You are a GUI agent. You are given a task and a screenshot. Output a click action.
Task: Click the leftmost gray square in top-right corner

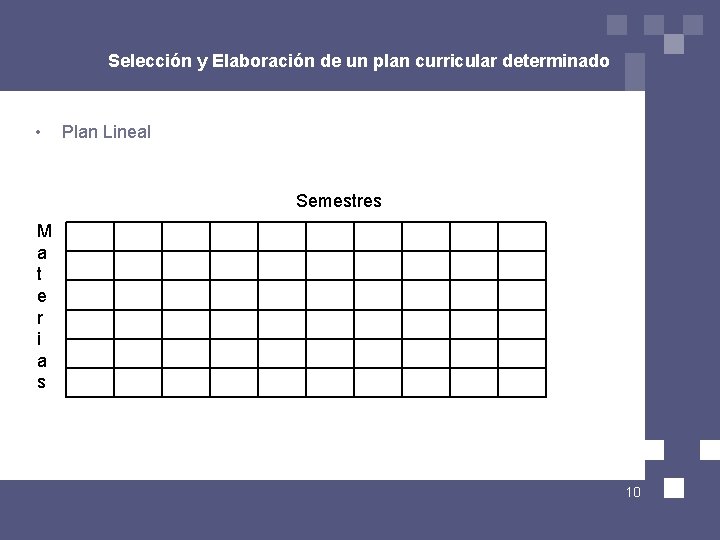[617, 25]
